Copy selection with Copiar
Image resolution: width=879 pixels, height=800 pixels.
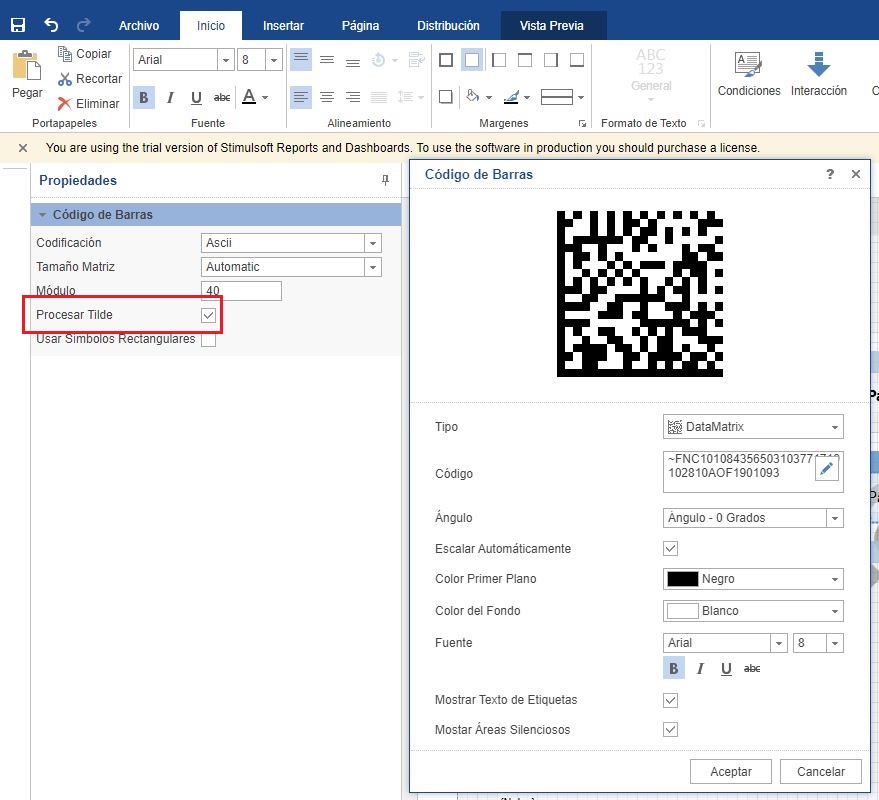tap(85, 54)
